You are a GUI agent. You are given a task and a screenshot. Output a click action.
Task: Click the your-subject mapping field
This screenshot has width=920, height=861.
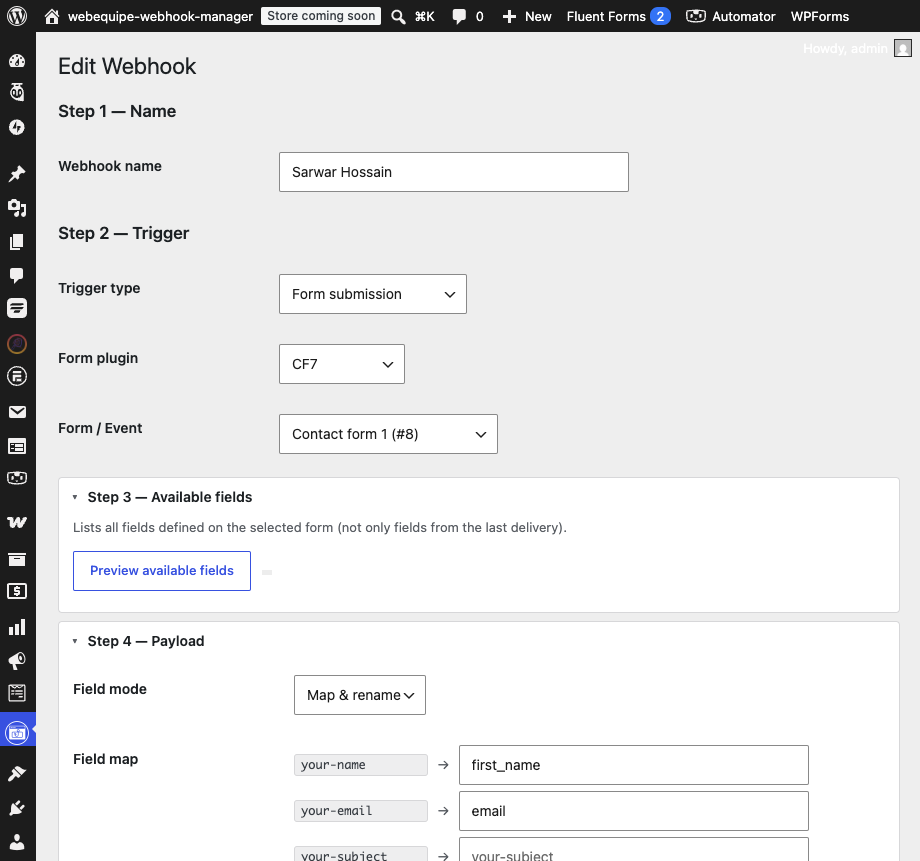click(634, 850)
